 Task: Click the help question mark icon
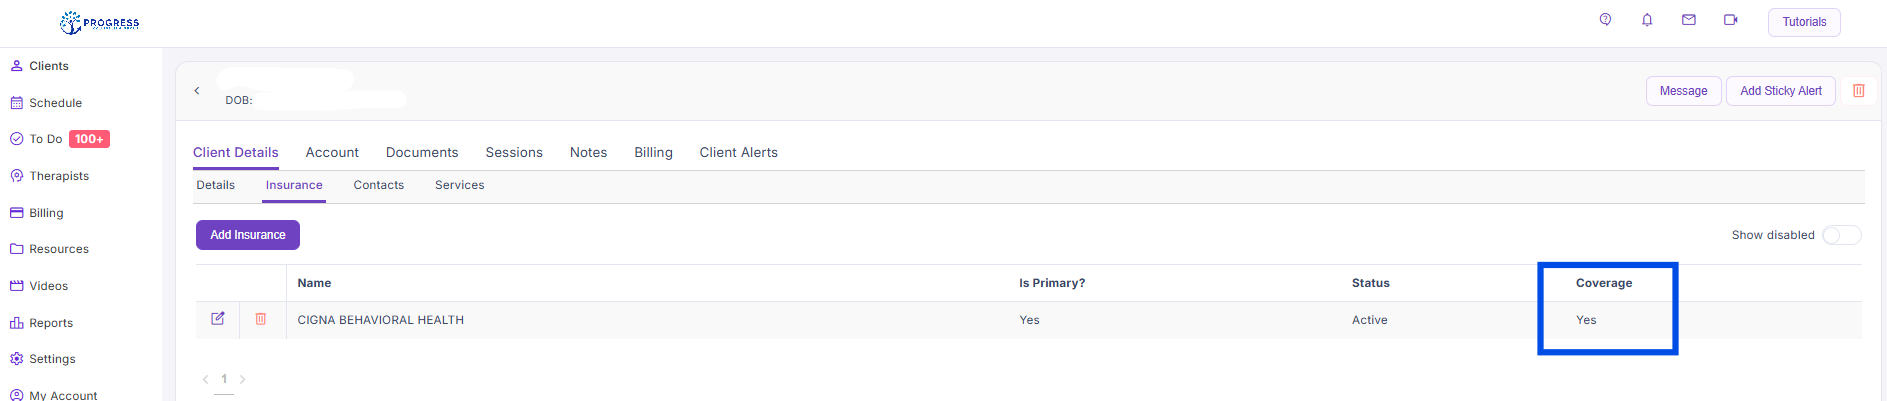1605,20
